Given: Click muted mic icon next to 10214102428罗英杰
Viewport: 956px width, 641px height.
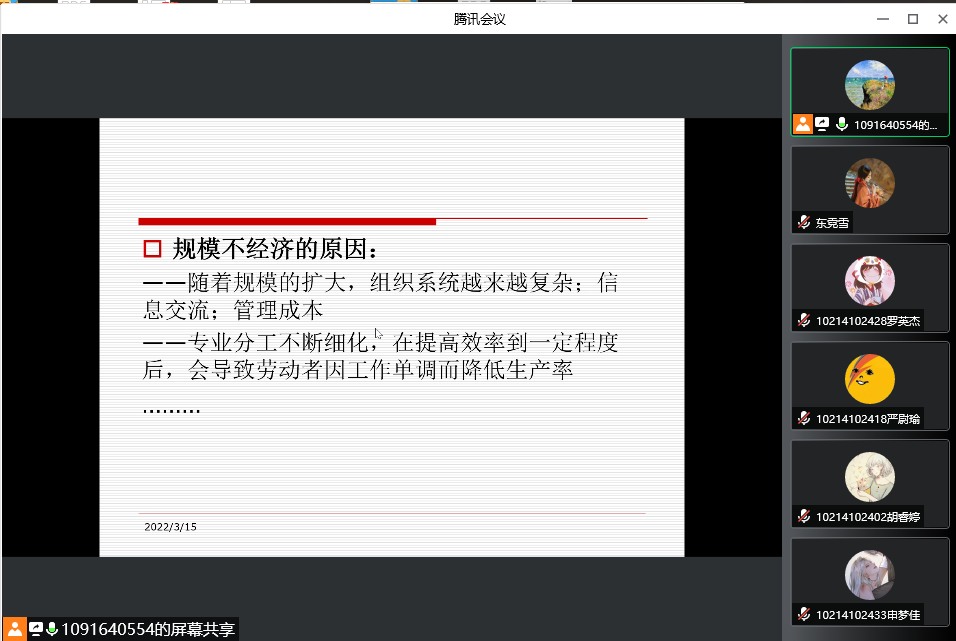Looking at the screenshot, I should [x=803, y=320].
